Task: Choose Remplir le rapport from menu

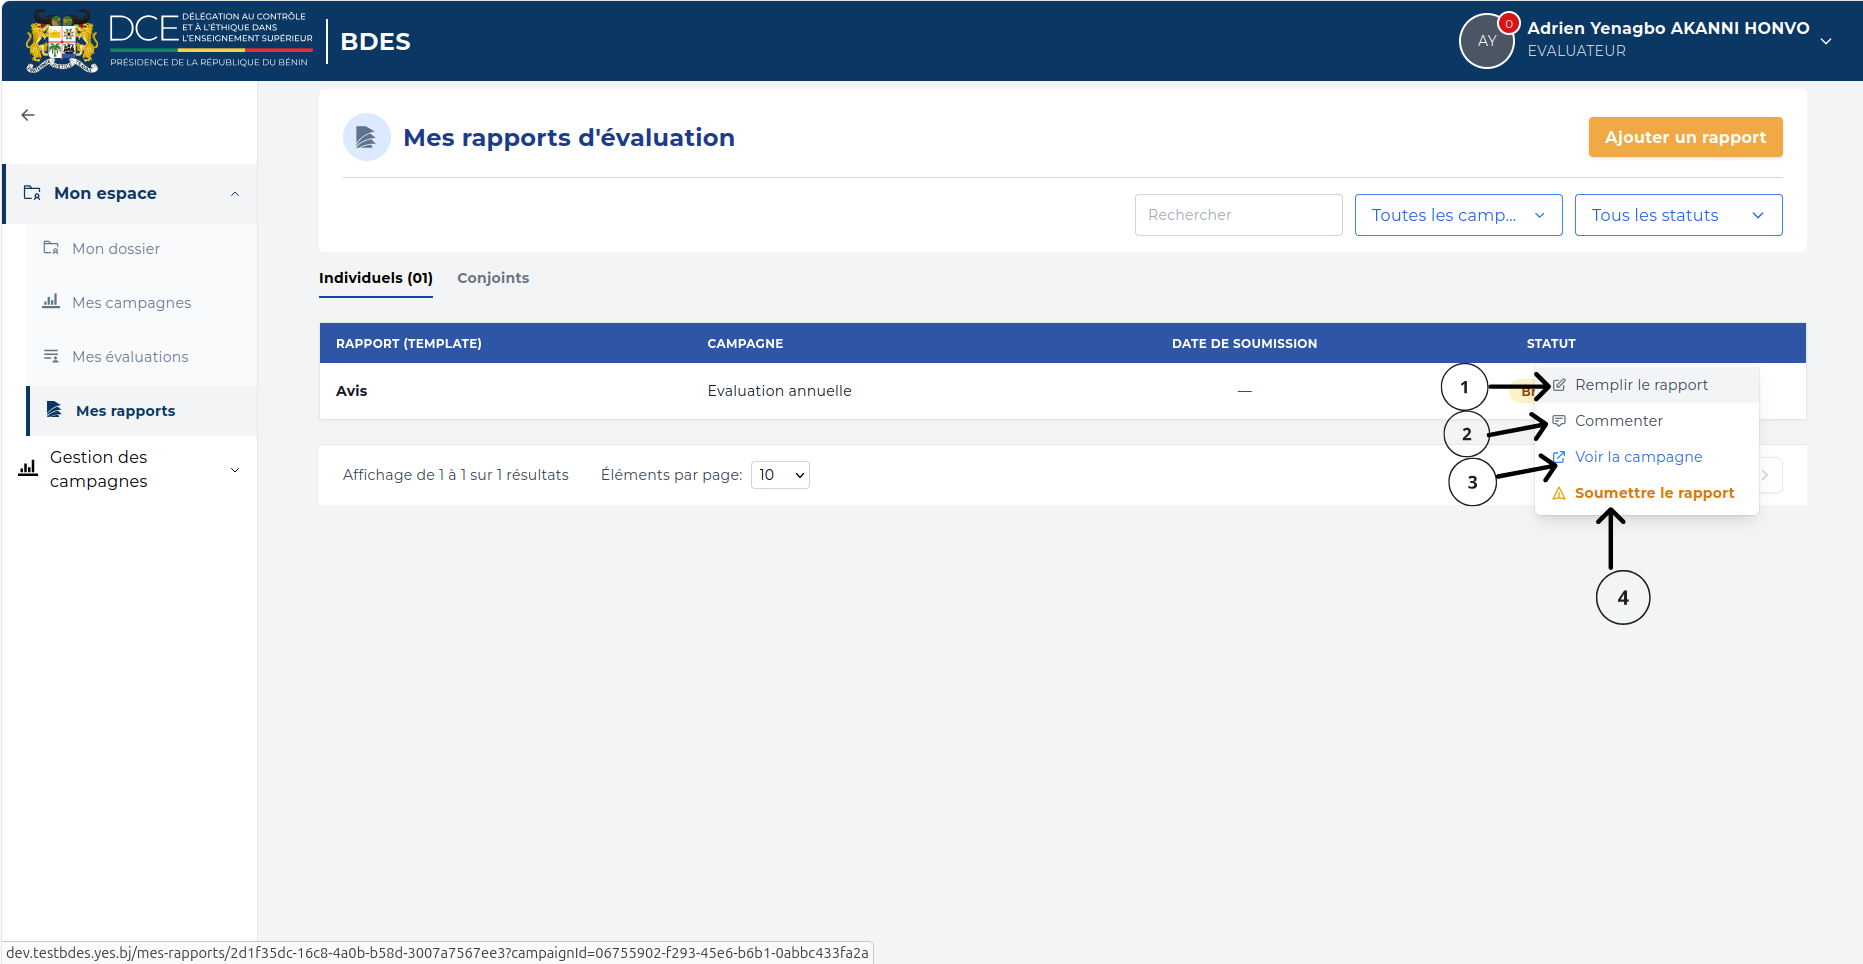Action: pyautogui.click(x=1646, y=385)
